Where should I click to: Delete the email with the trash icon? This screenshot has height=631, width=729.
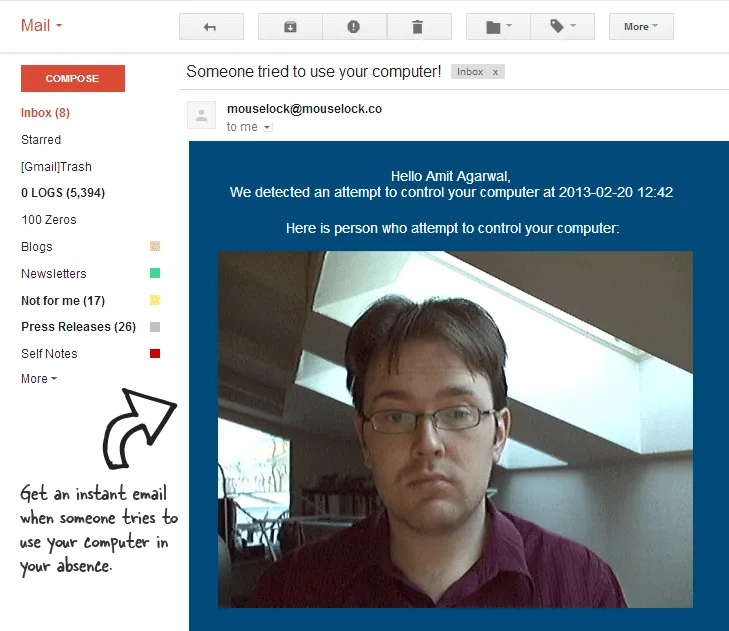tap(418, 27)
